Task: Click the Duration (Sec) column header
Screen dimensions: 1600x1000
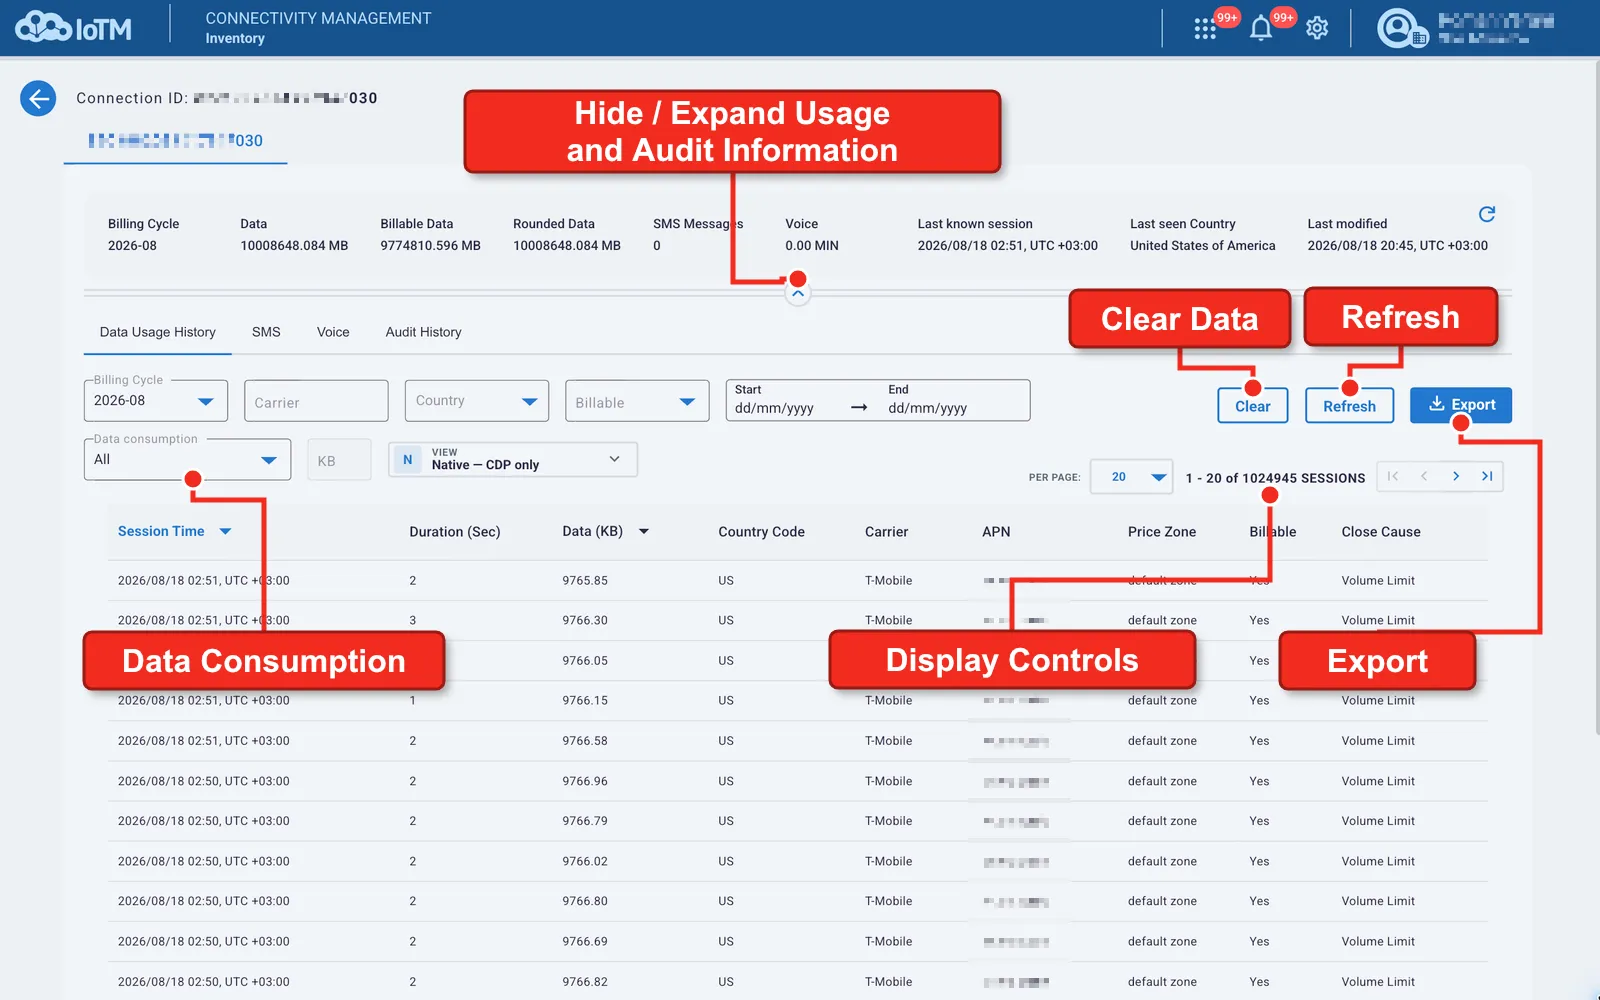Action: [455, 532]
